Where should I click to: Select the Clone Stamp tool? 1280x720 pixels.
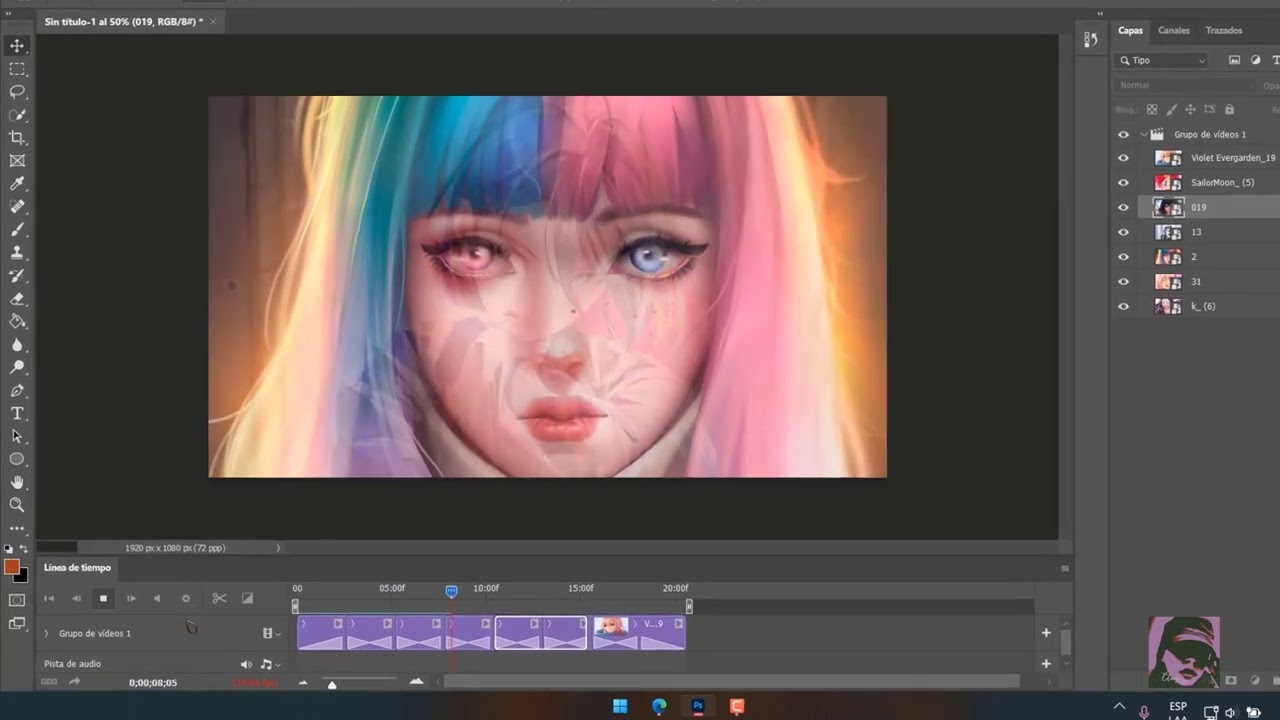click(x=17, y=253)
